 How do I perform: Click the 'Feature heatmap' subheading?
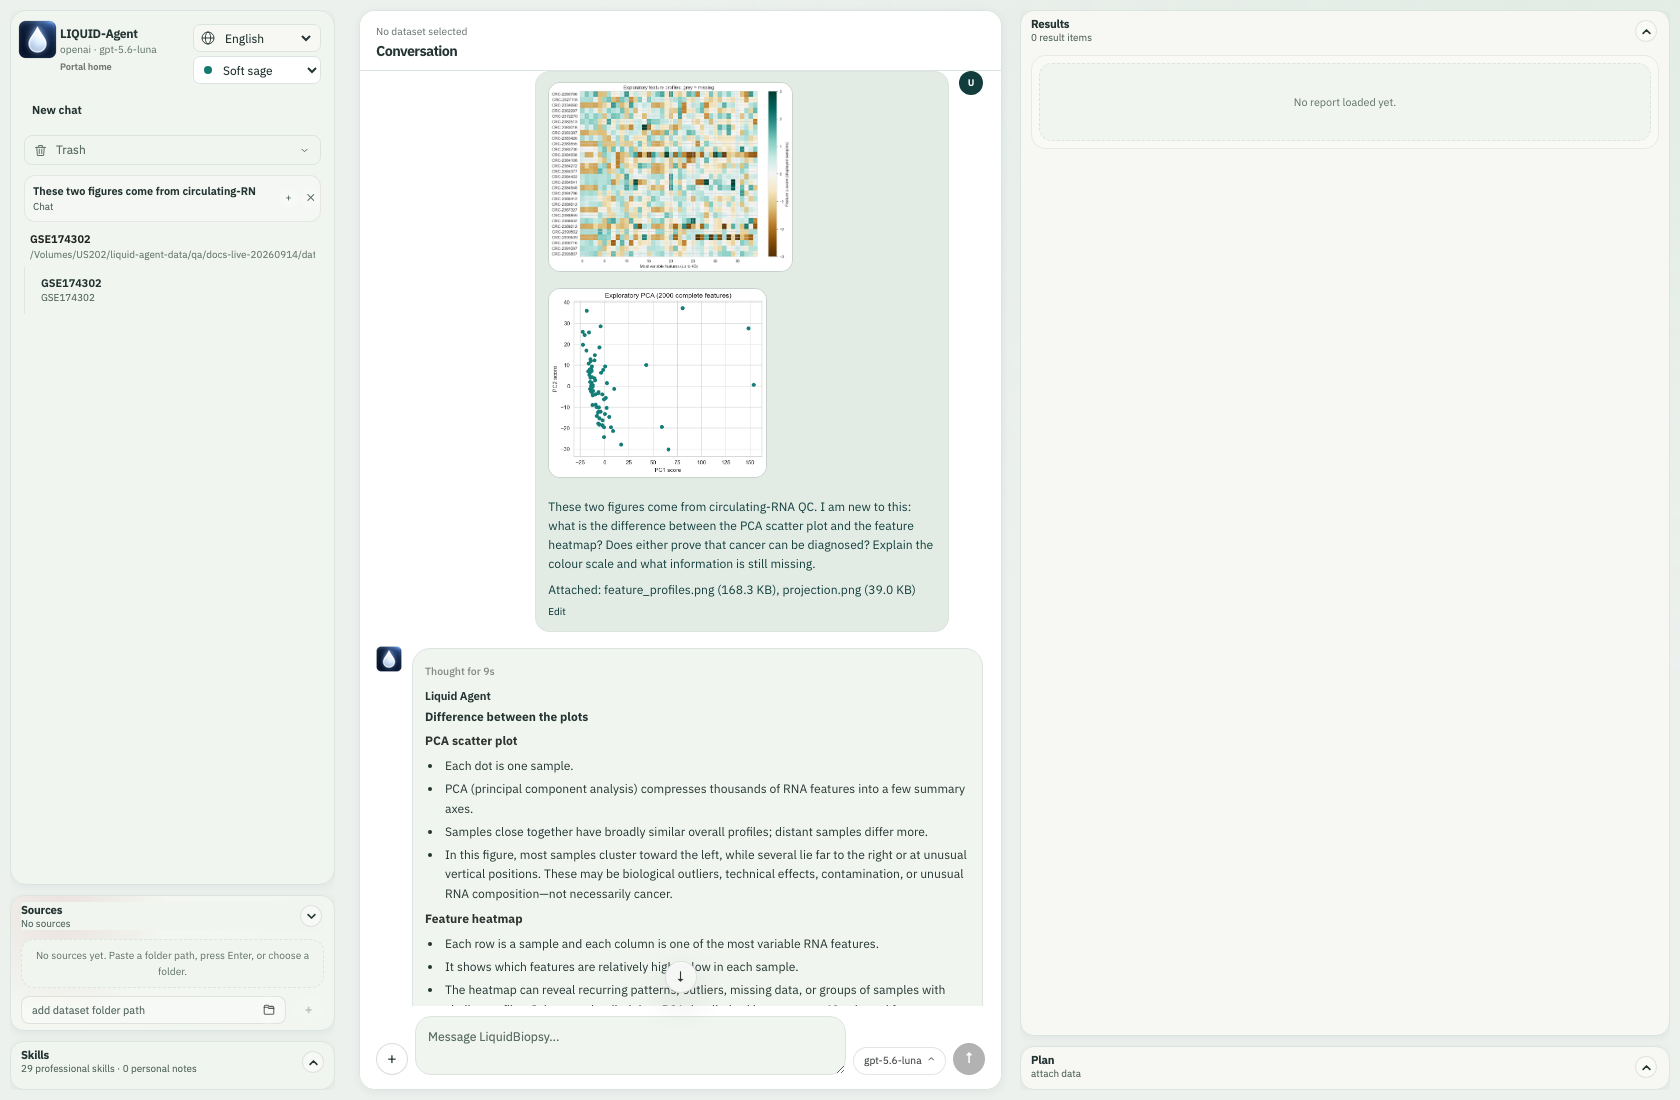coord(474,919)
